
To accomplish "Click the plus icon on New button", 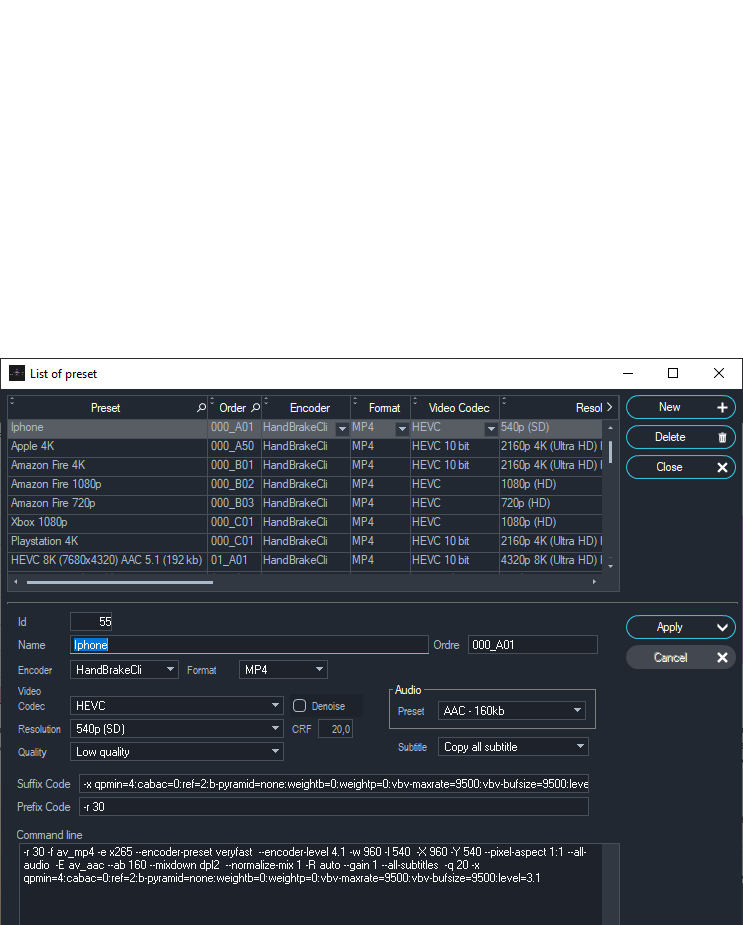I will (x=722, y=408).
